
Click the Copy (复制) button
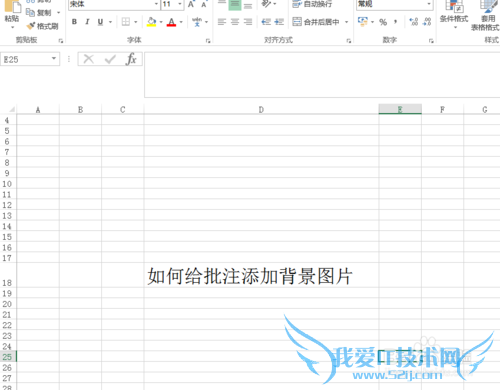pos(39,13)
